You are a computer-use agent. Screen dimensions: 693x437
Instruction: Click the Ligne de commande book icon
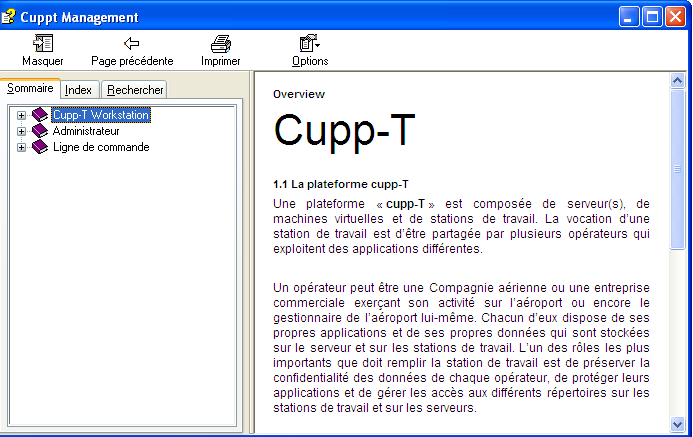click(x=40, y=147)
